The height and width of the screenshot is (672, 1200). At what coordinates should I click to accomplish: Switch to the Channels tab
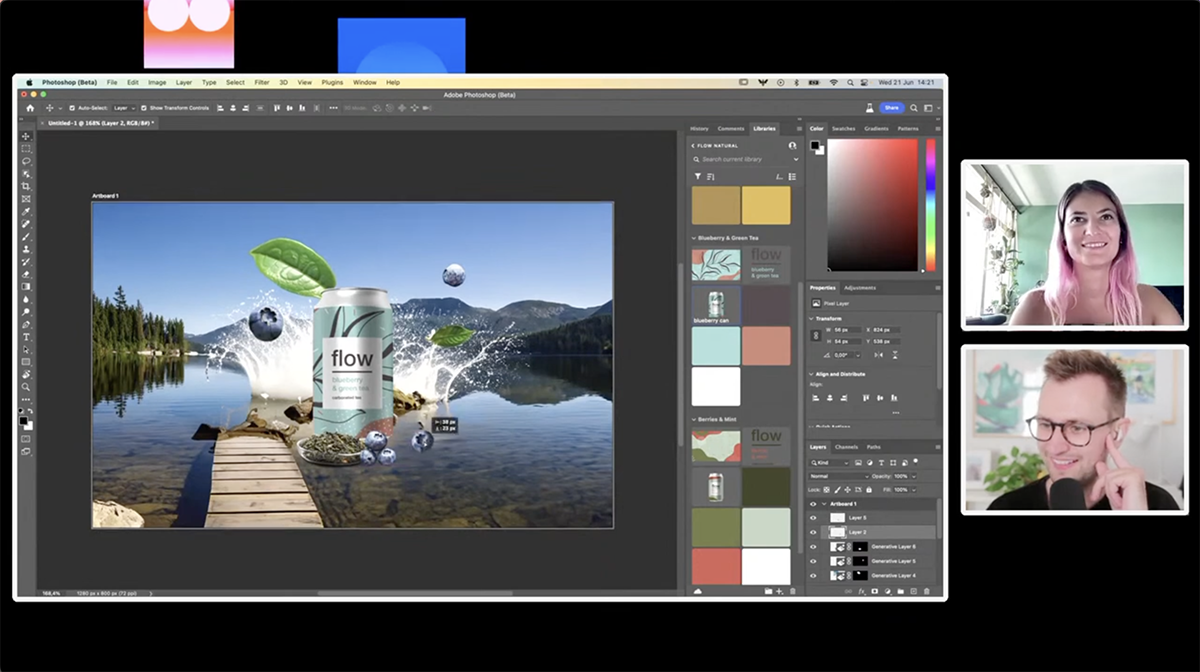pyautogui.click(x=846, y=447)
